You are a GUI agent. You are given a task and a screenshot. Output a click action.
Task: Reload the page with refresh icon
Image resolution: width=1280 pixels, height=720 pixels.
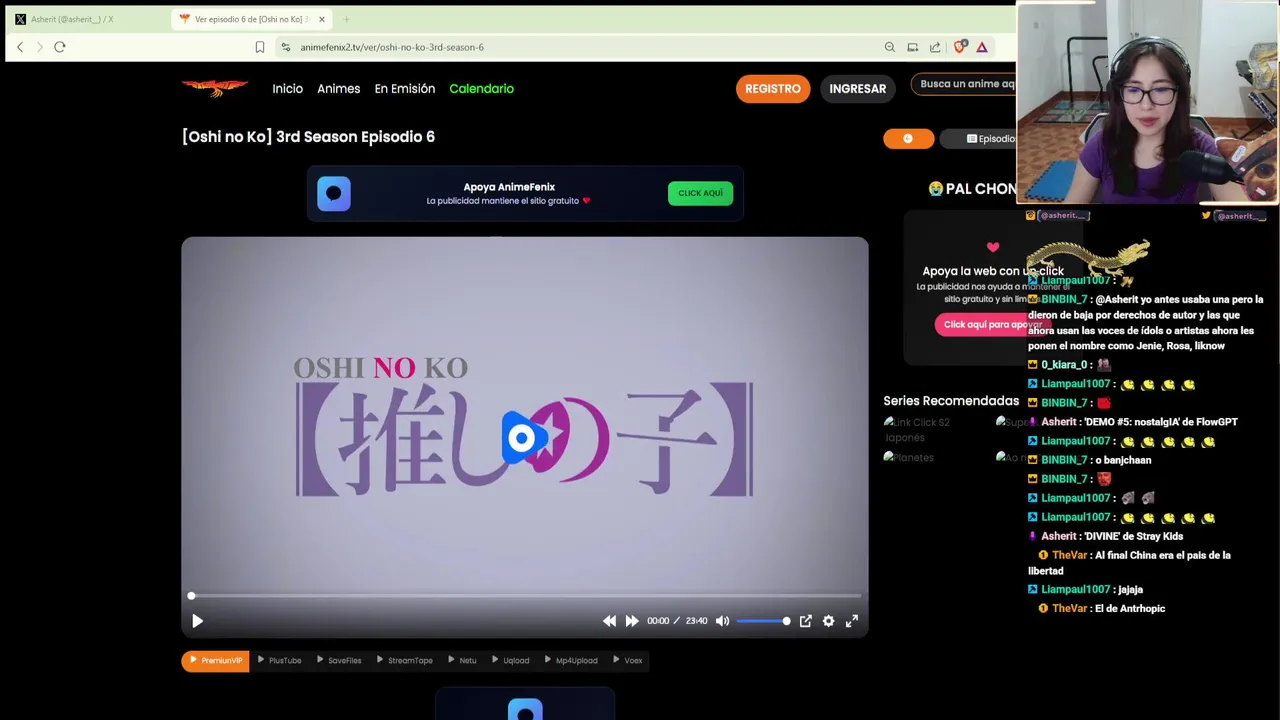coord(60,47)
